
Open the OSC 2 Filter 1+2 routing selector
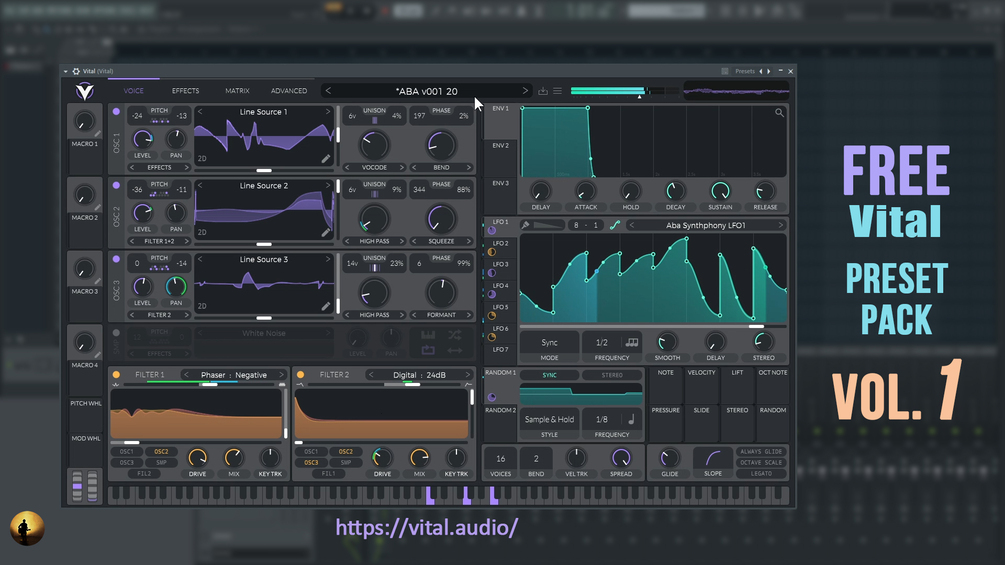(x=159, y=242)
